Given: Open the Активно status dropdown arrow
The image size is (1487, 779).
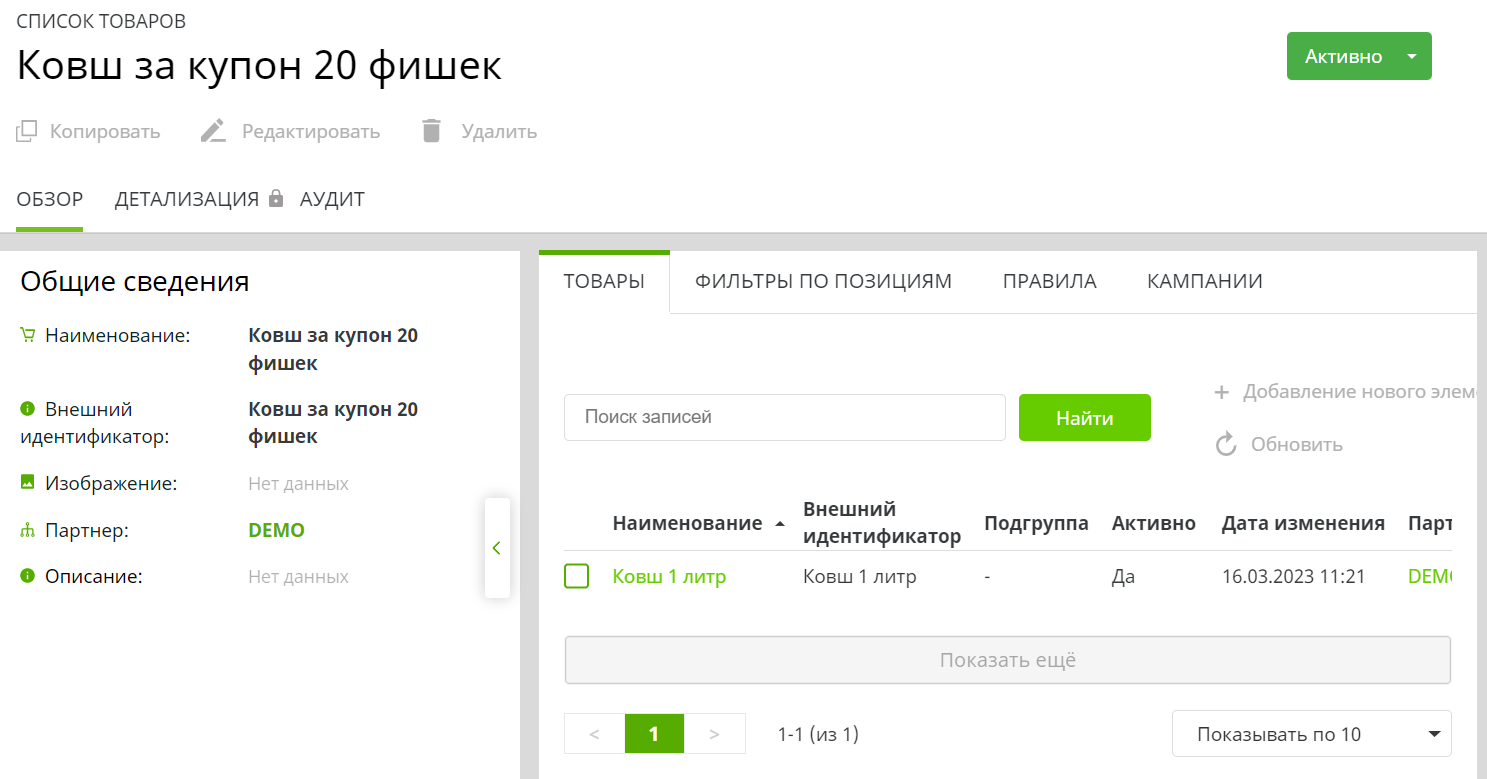Looking at the screenshot, I should (1411, 56).
